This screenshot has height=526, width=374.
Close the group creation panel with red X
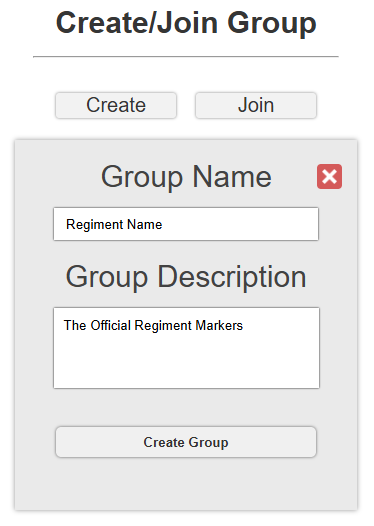click(x=329, y=176)
